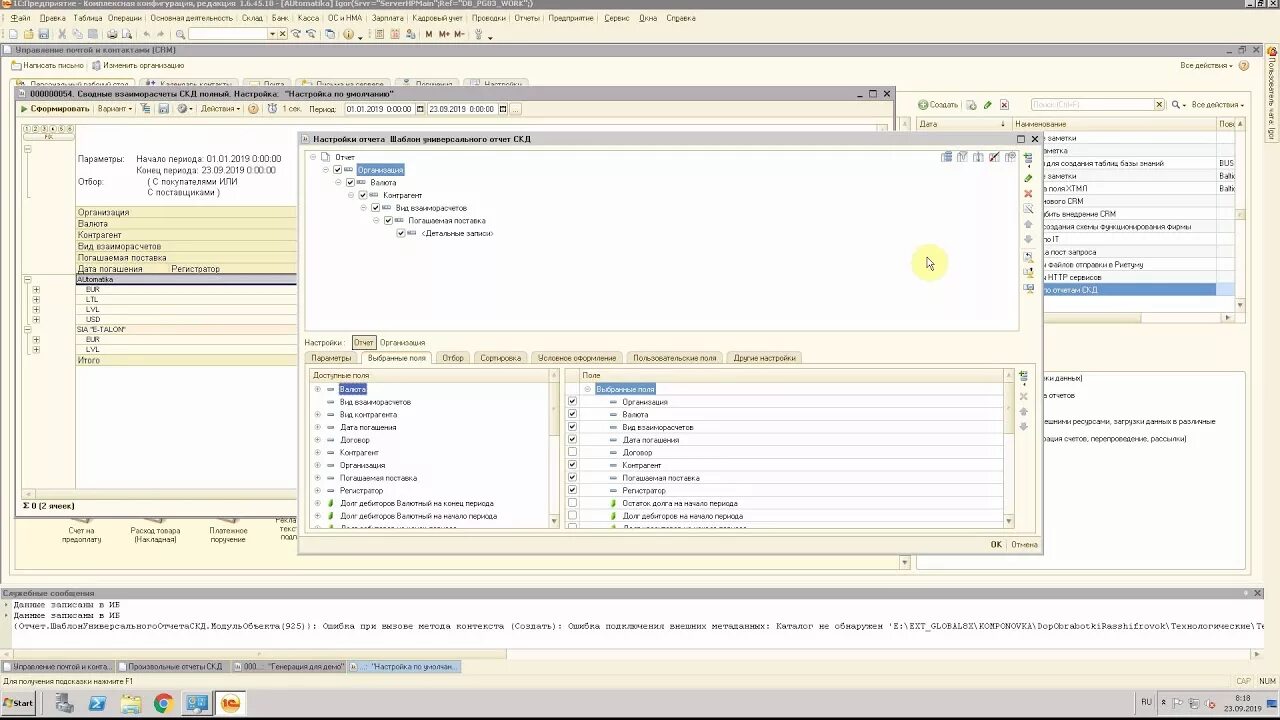
Task: Select Долг дебиторов Валютный на конец периода available field
Action: pyautogui.click(x=417, y=503)
